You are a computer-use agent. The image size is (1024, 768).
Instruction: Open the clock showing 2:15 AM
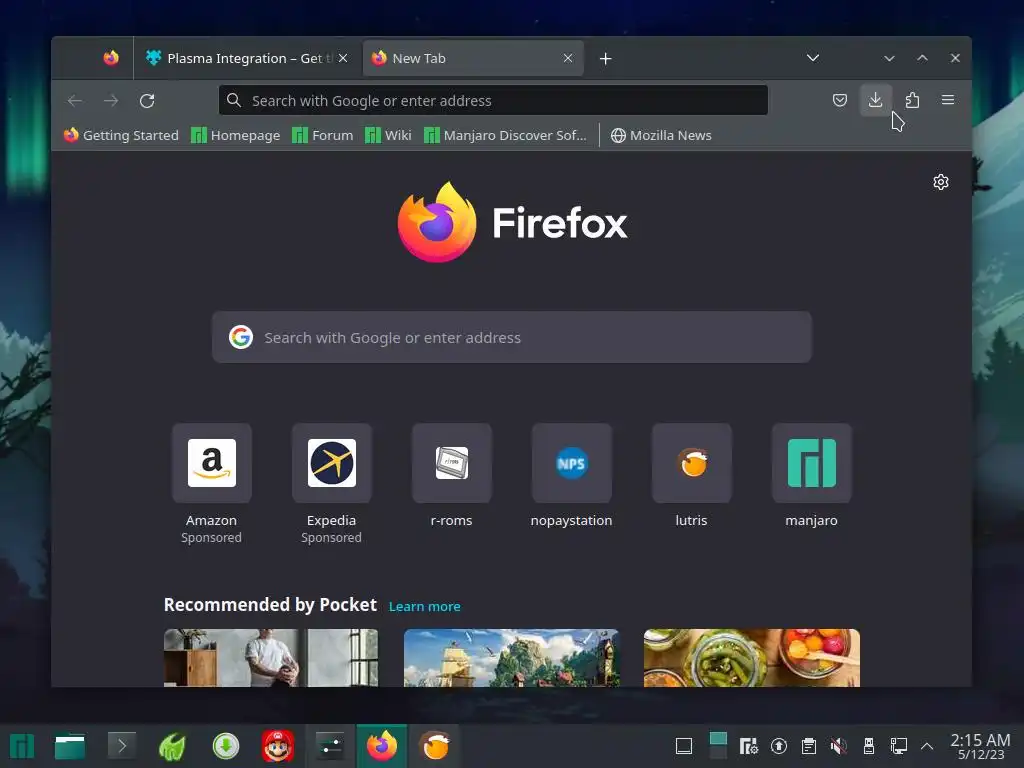click(x=980, y=746)
